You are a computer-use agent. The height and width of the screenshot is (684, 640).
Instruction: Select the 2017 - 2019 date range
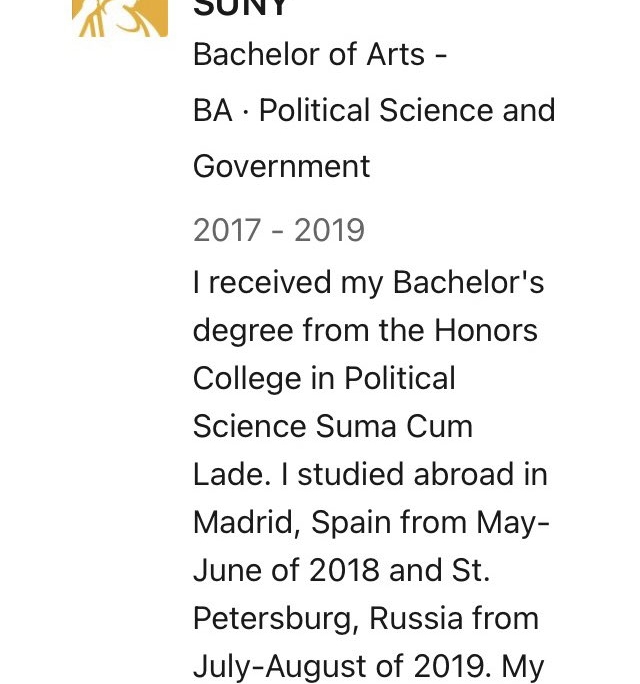tap(279, 230)
